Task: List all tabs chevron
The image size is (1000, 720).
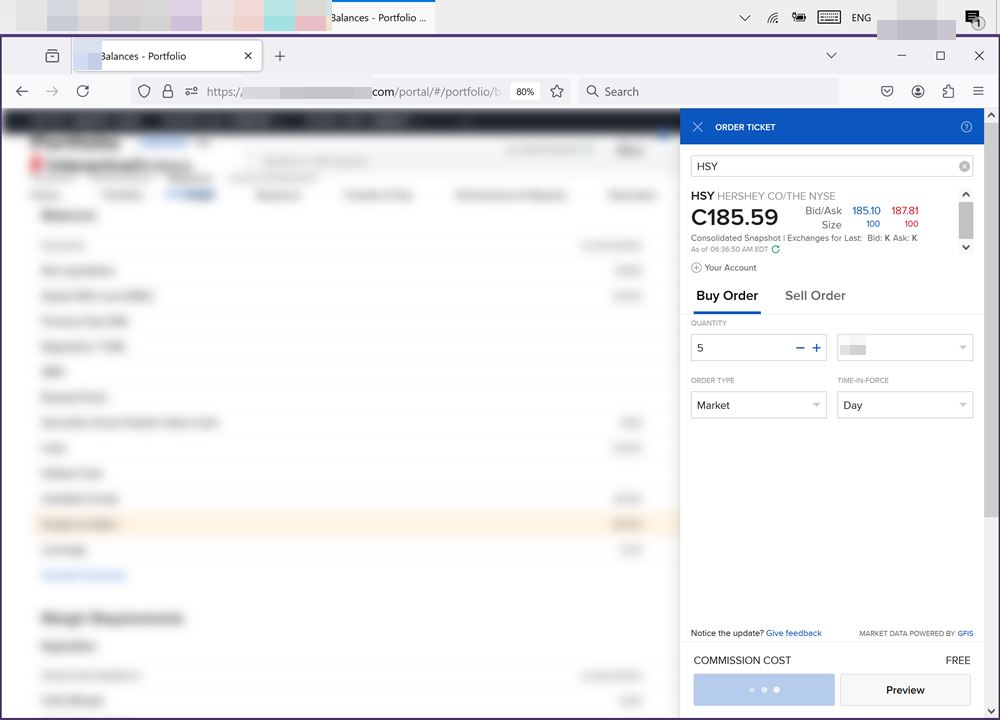Action: coord(831,55)
